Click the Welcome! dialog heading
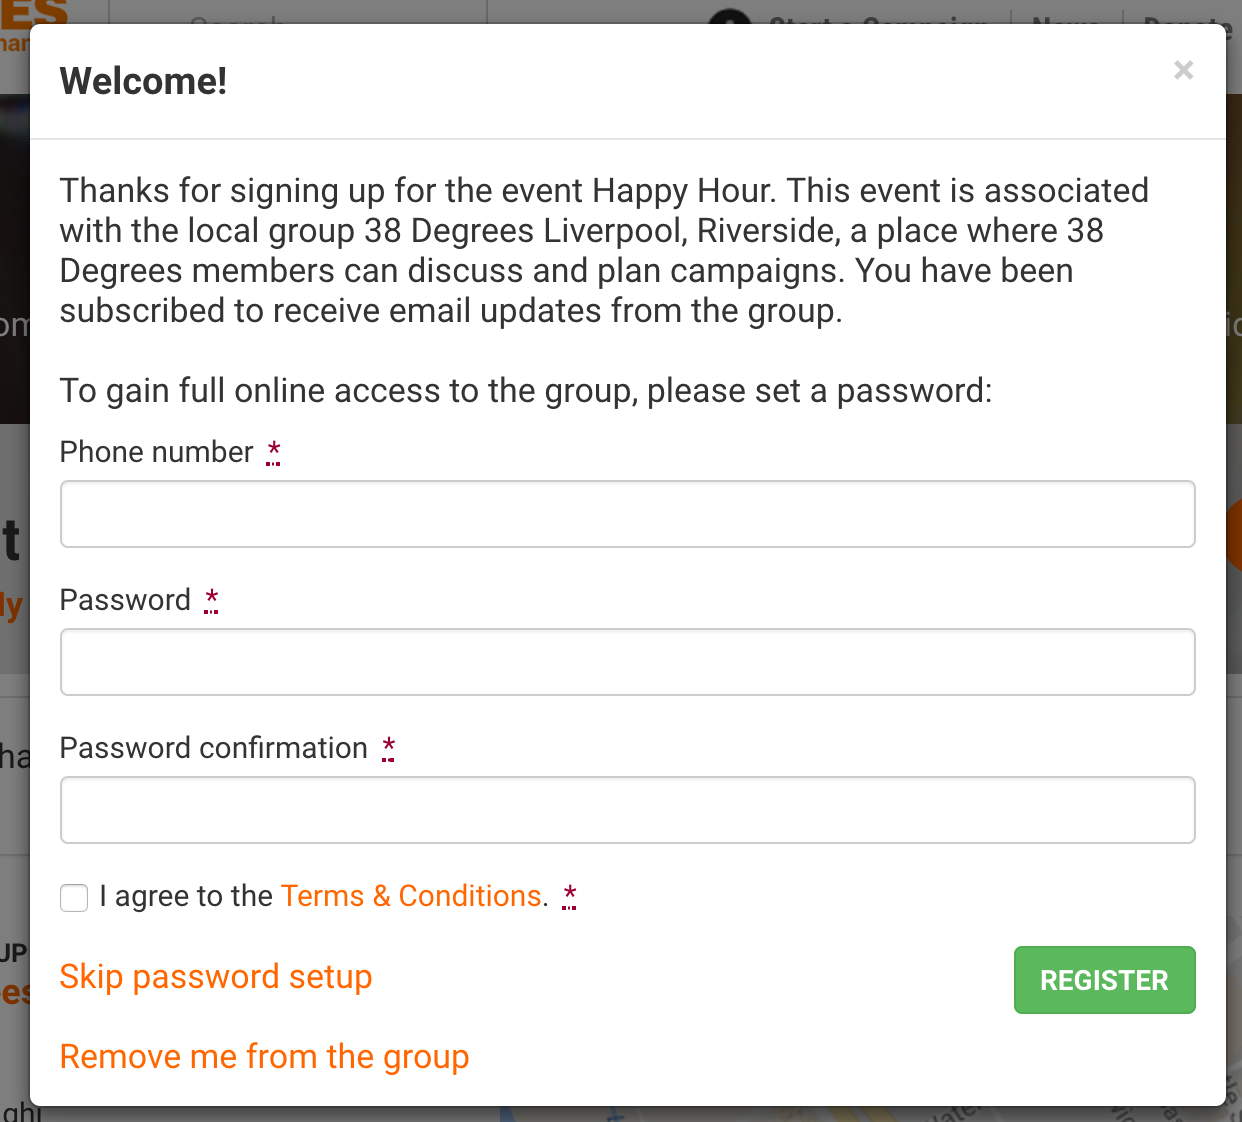 pyautogui.click(x=144, y=81)
